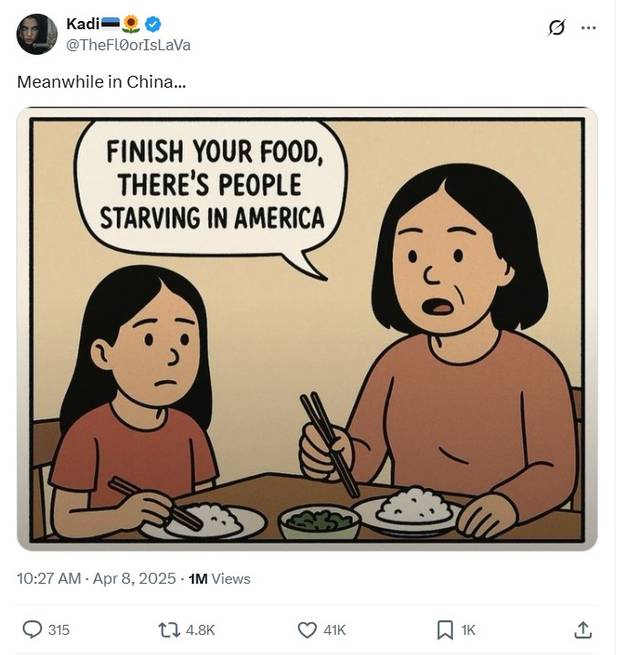Repost this tweet via the repost icon
Image resolution: width=622 pixels, height=655 pixels.
point(170,629)
